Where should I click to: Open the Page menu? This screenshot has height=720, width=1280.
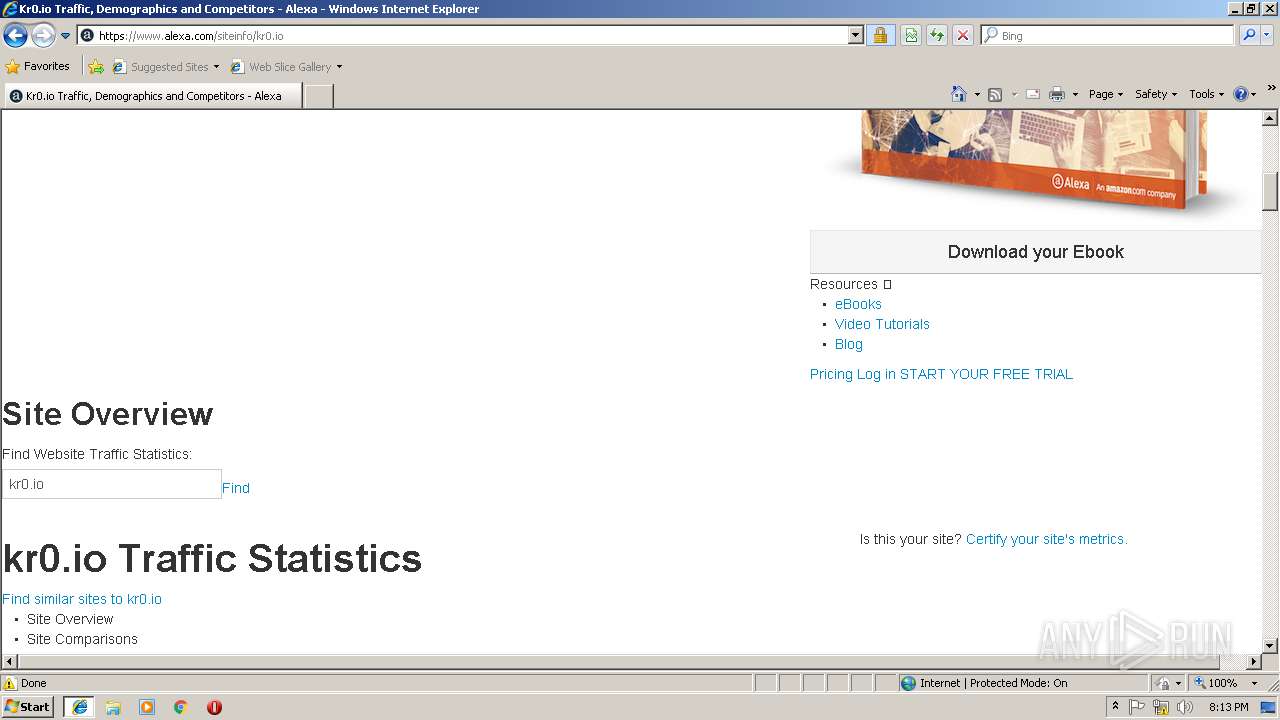click(1106, 94)
